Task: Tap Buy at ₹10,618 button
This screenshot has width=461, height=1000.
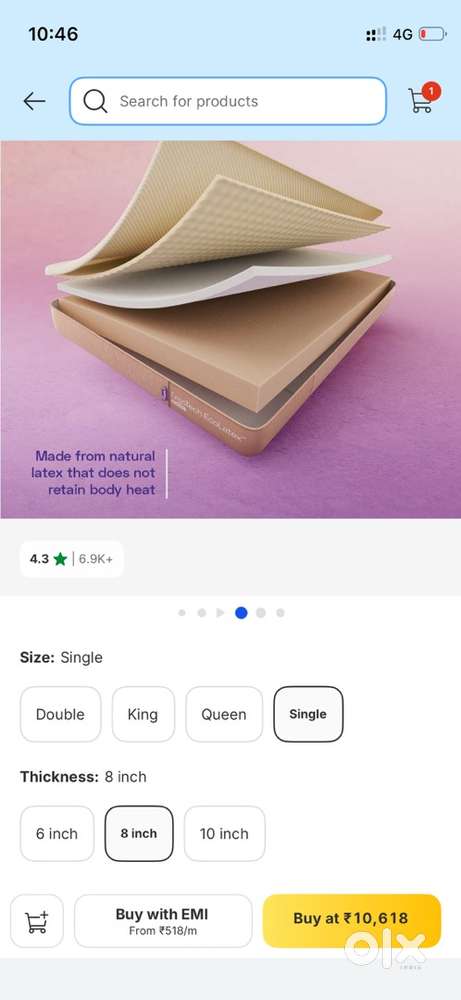Action: point(351,921)
